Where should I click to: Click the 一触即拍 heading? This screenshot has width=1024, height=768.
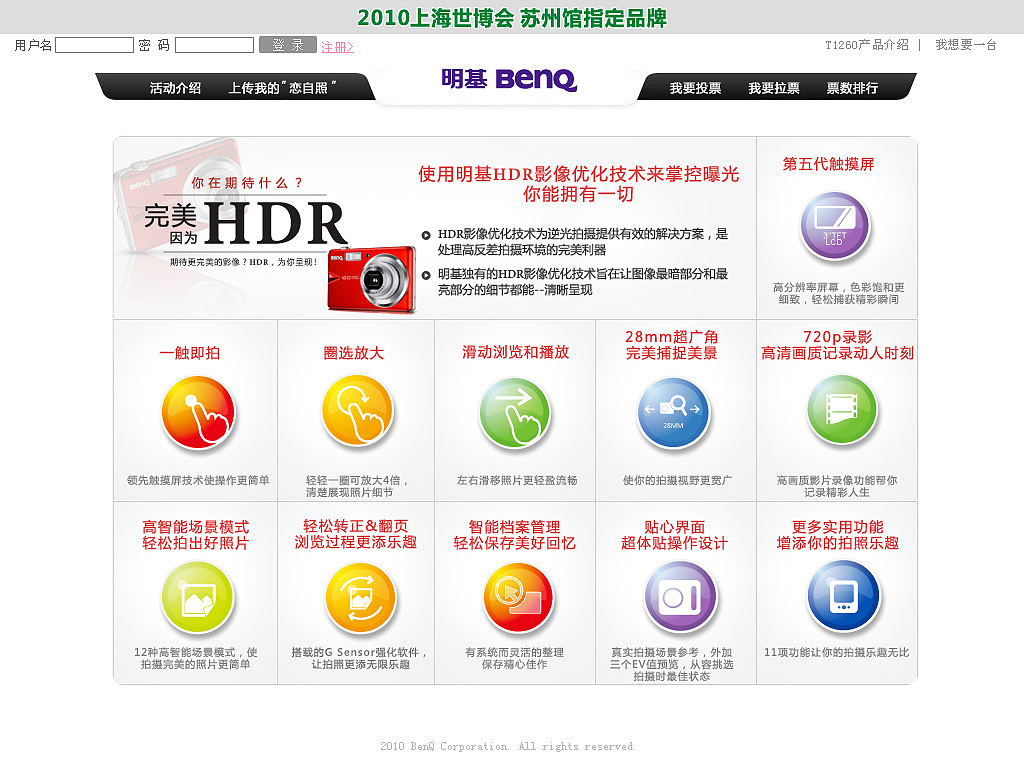pos(189,353)
